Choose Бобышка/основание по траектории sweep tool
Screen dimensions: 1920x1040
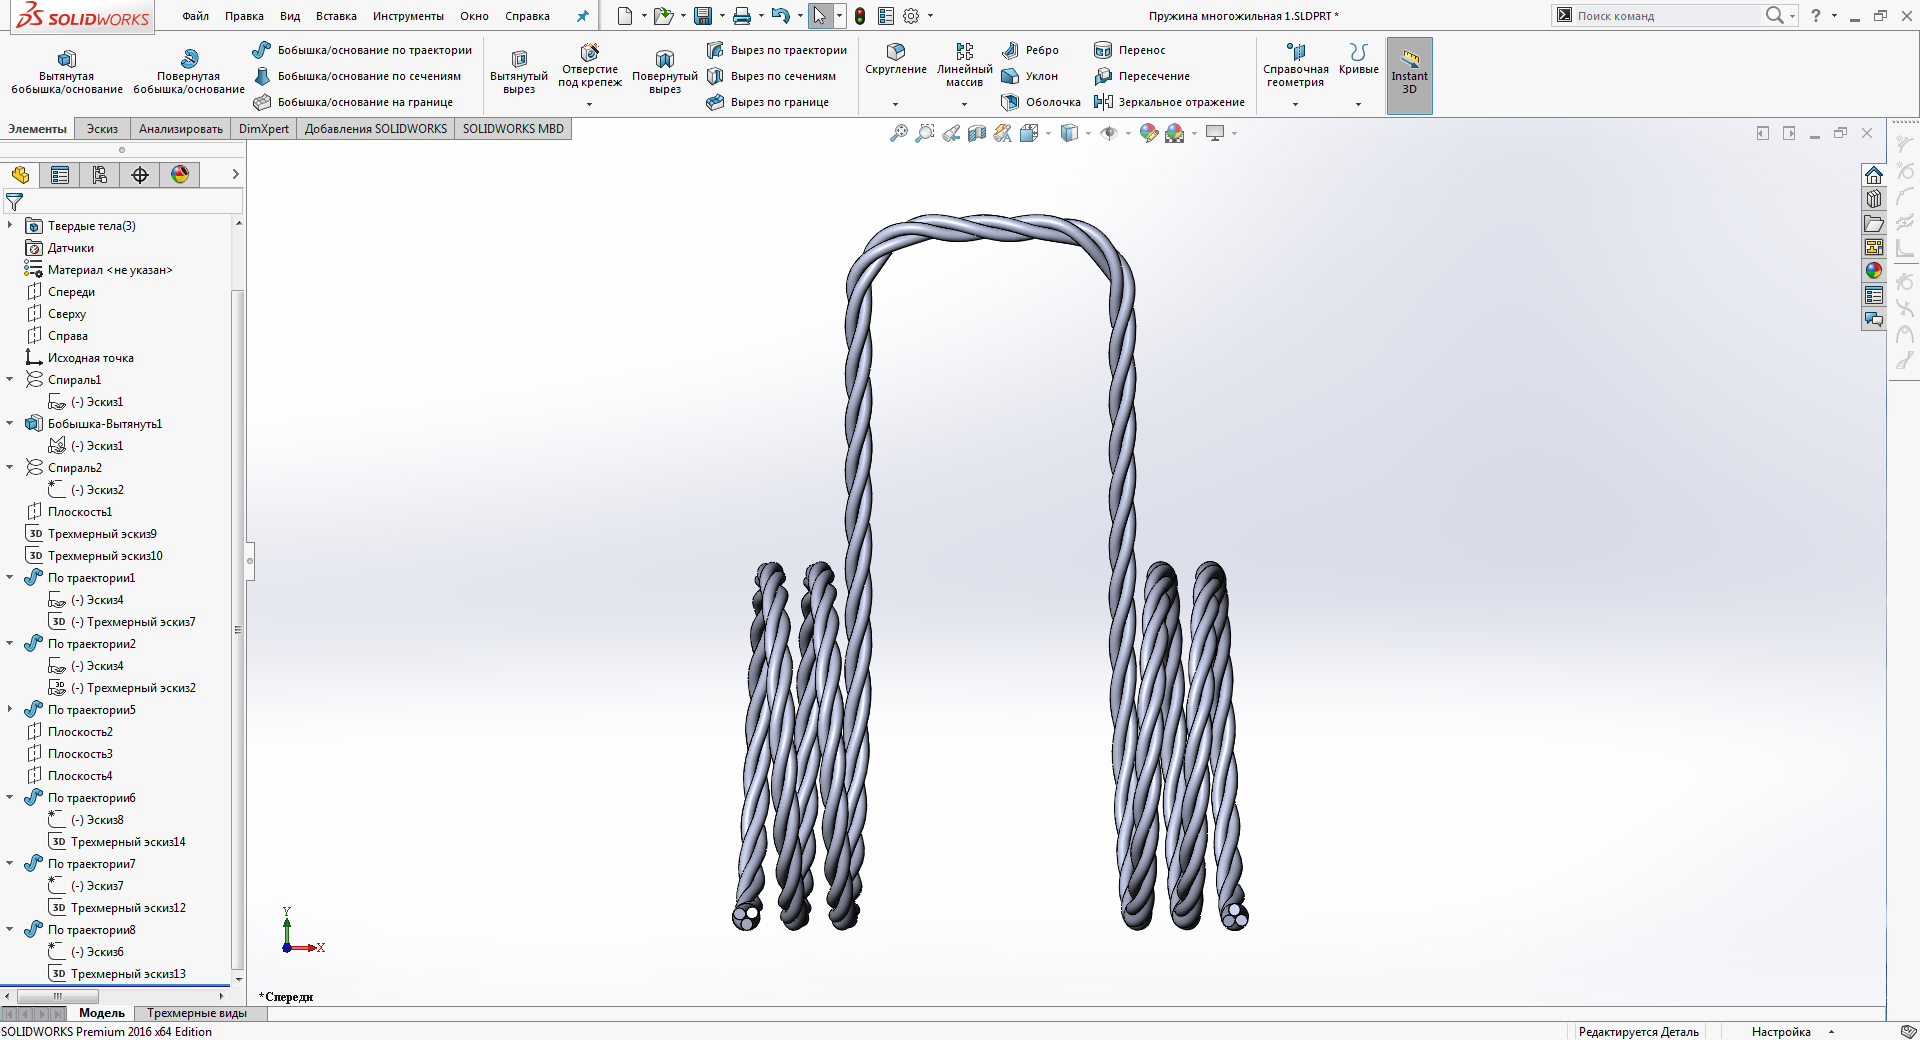coord(362,50)
